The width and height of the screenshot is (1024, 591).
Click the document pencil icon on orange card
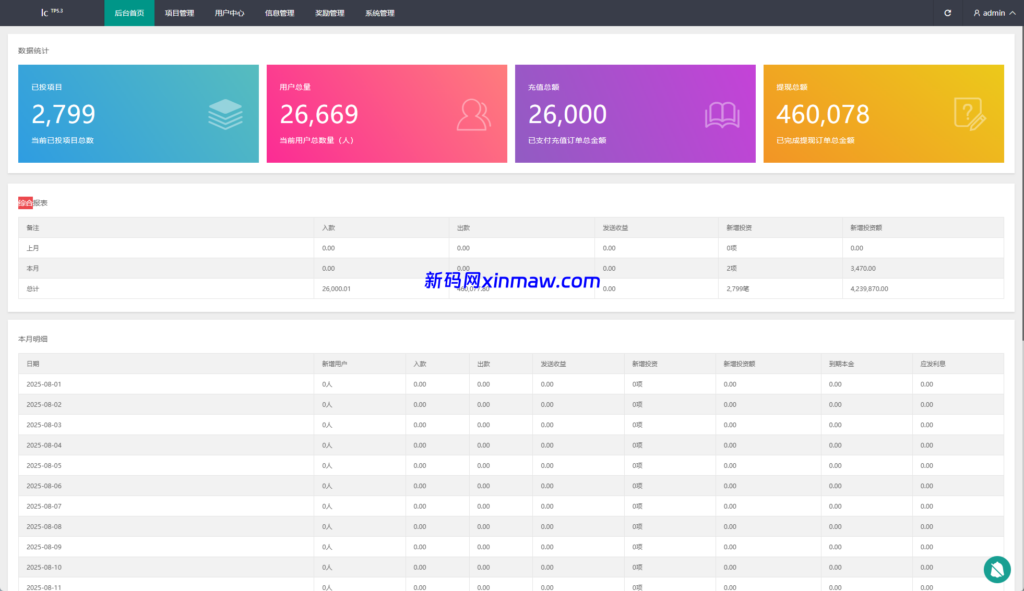(x=969, y=114)
